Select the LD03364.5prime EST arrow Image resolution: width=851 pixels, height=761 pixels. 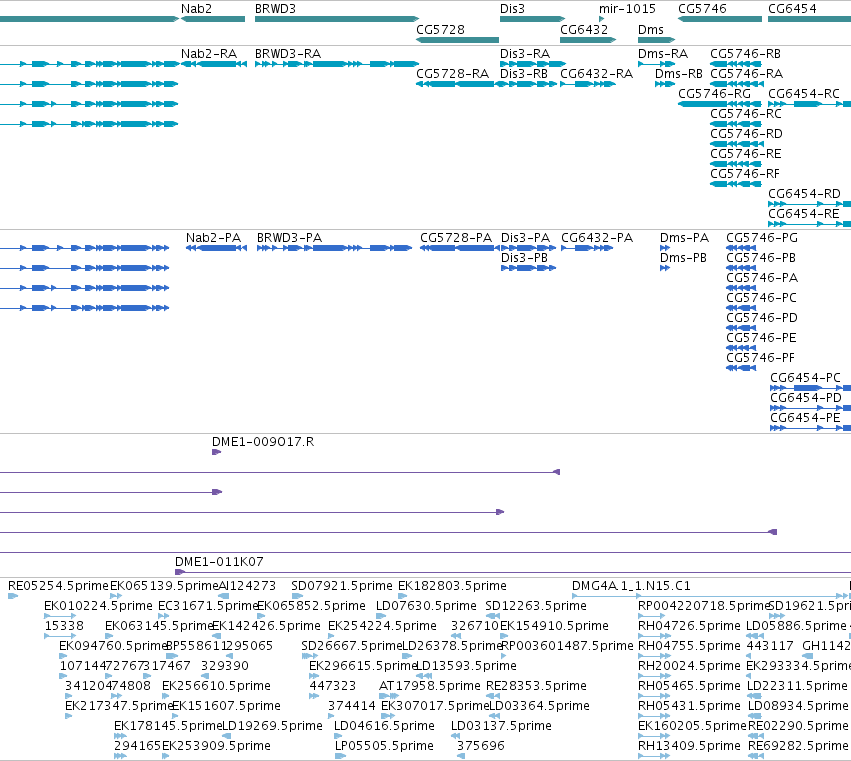coord(494,716)
